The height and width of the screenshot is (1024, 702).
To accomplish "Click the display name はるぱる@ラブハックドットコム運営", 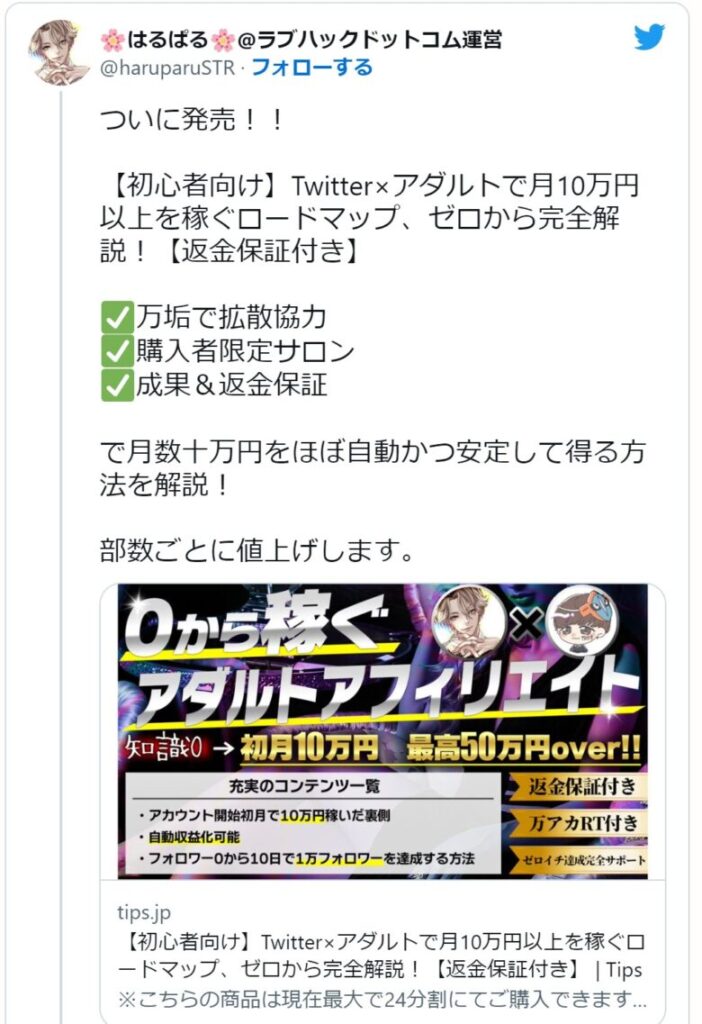I will [x=302, y=40].
